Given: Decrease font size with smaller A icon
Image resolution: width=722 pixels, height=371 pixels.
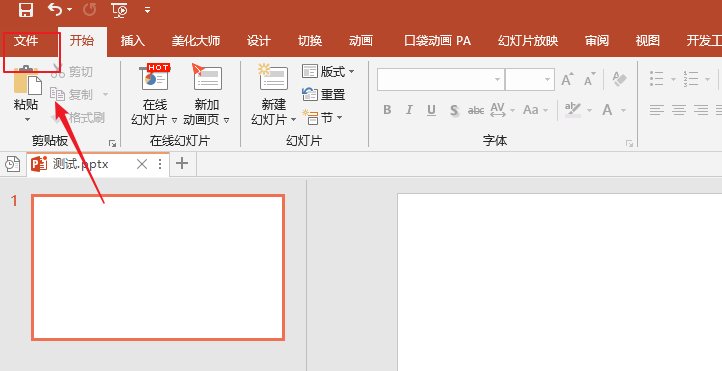Looking at the screenshot, I should click(x=590, y=80).
